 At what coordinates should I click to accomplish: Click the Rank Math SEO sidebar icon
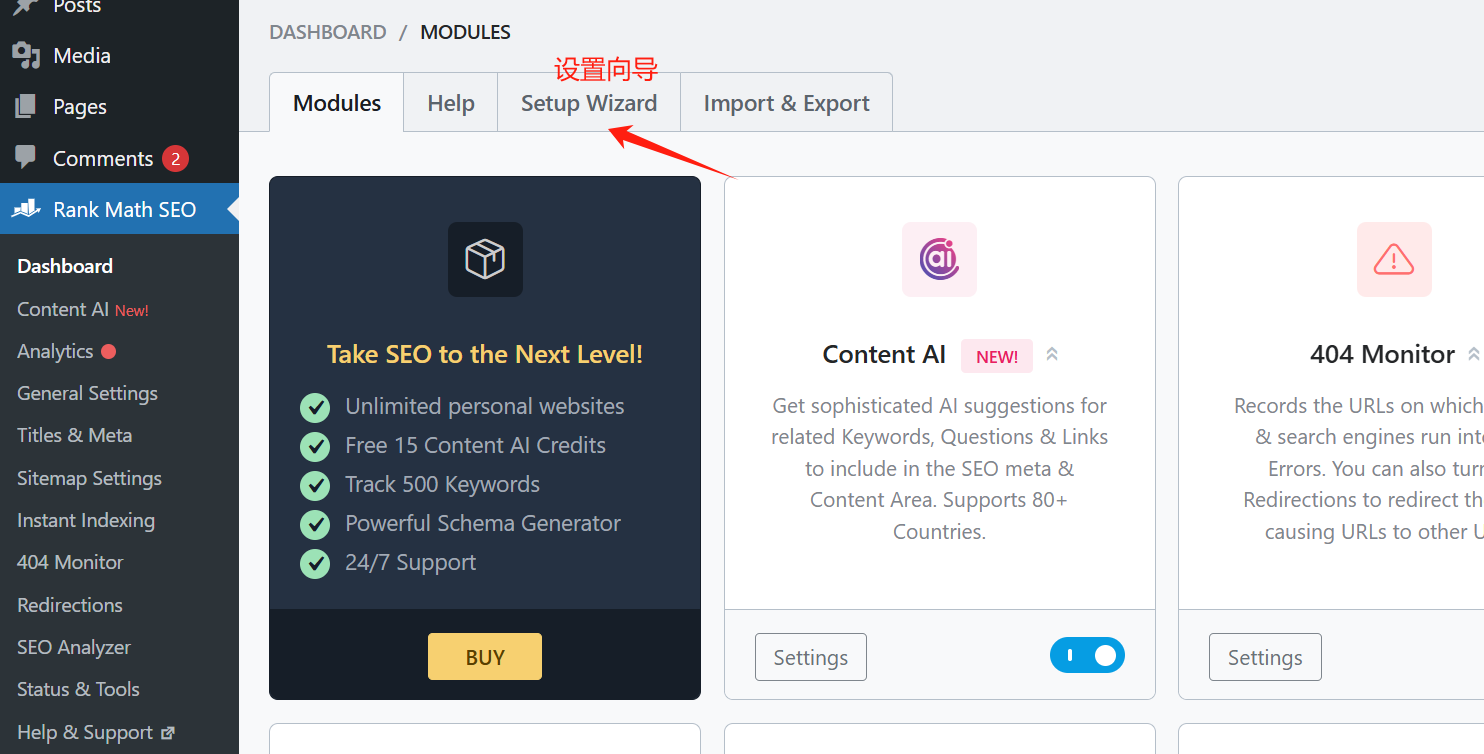[x=27, y=209]
